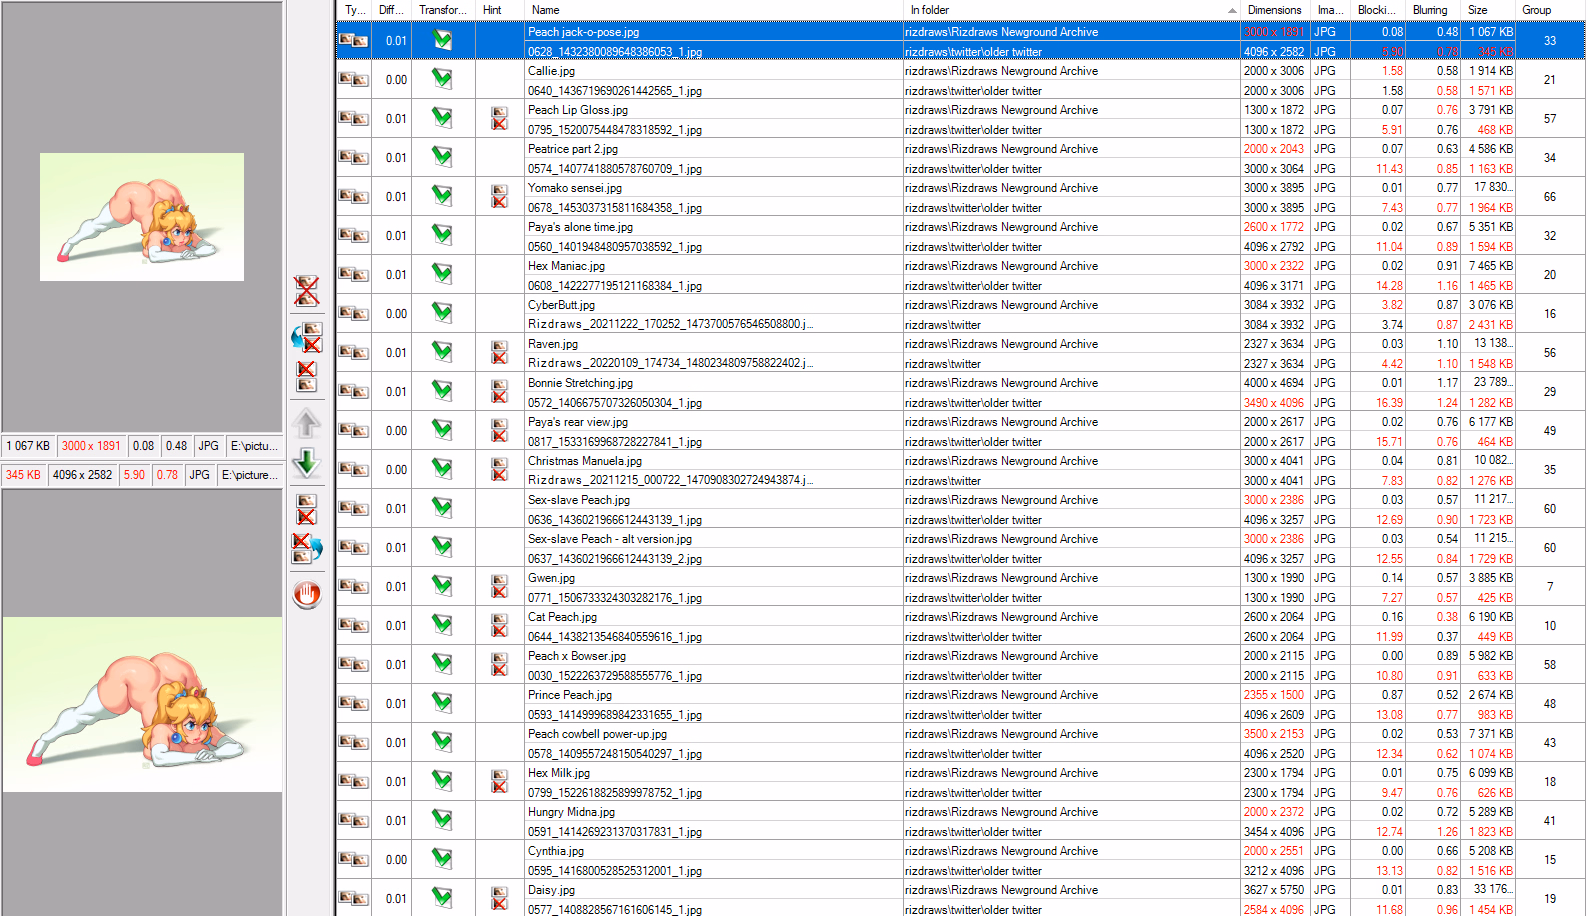
Task: Click the grey up arrow for previous result
Action: point(306,423)
